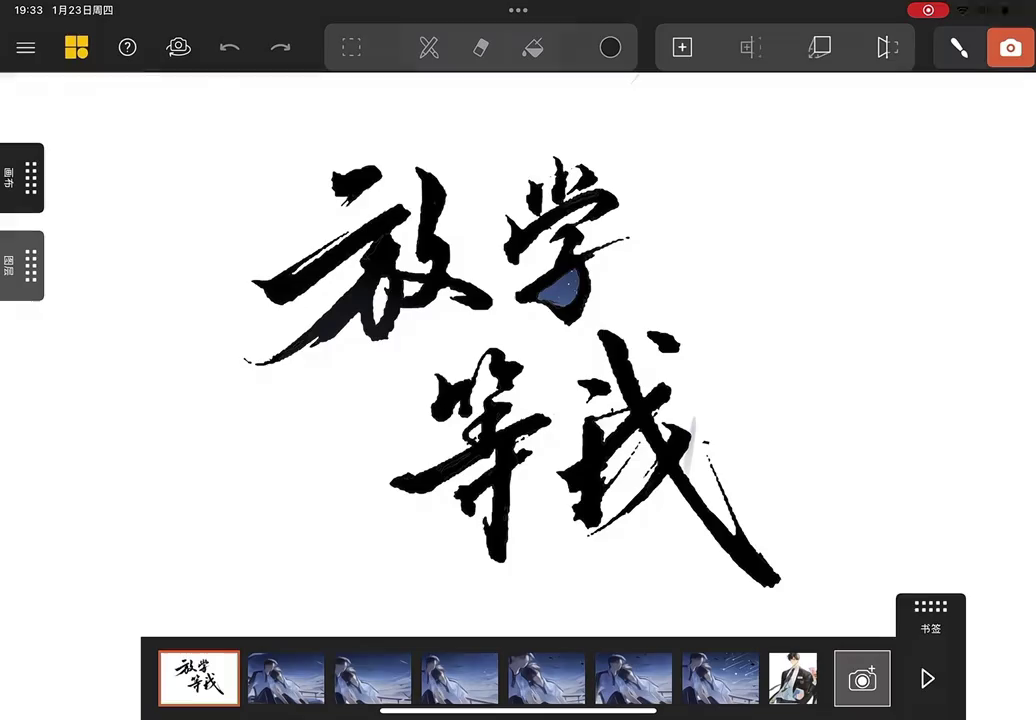Select the calligraphy frame thumbnail

[199, 678]
